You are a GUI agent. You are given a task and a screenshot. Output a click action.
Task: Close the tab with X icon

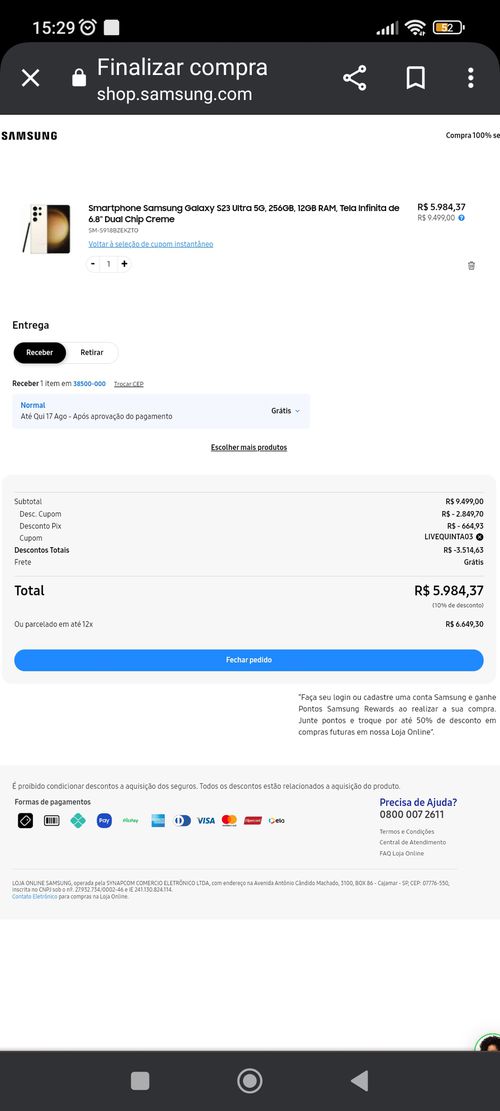pyautogui.click(x=30, y=78)
